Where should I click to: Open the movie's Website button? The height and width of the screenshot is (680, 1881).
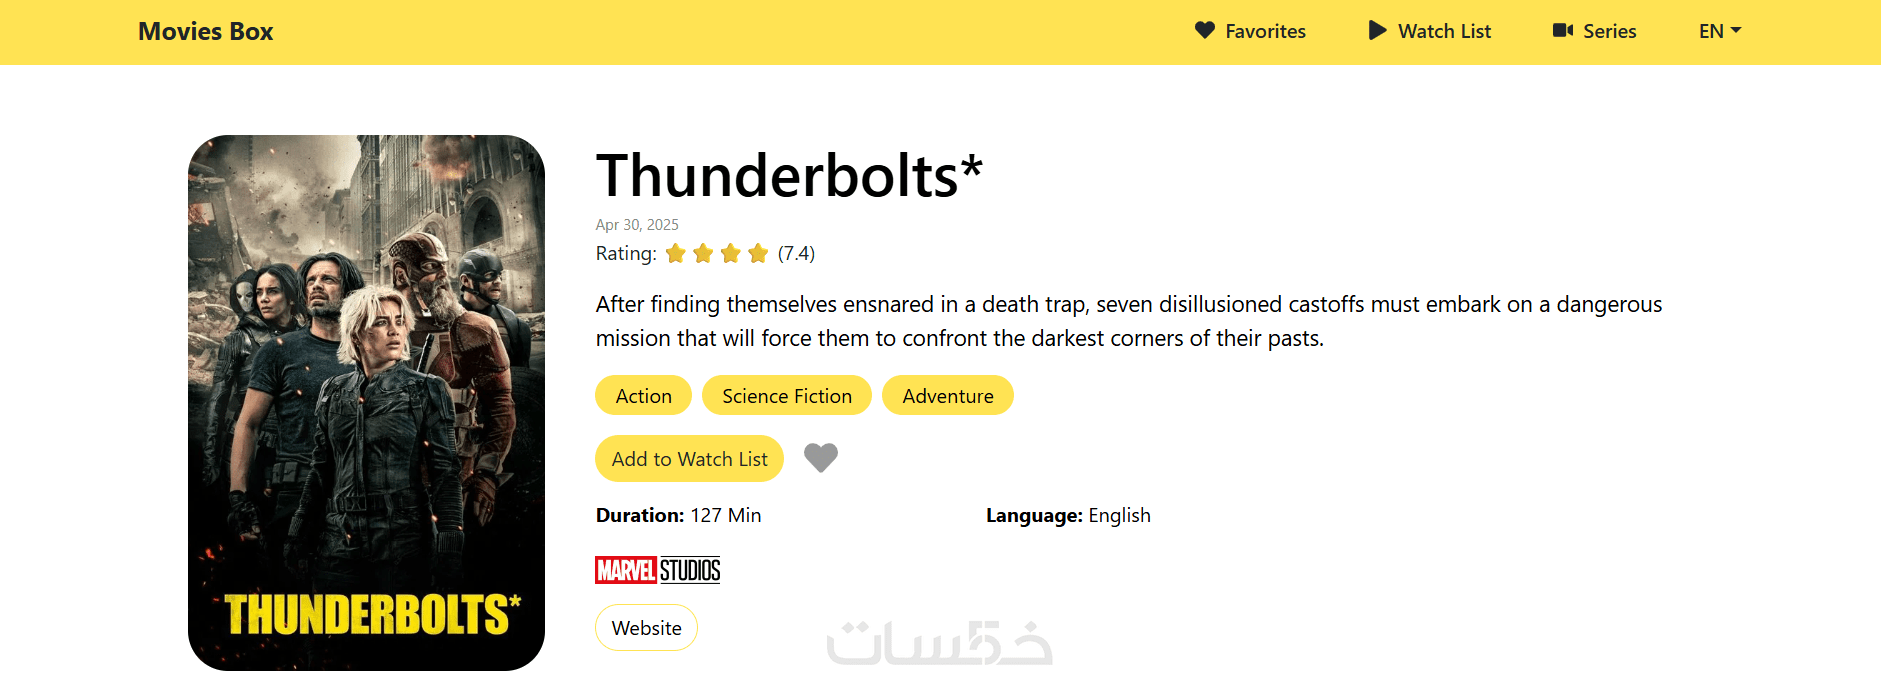(x=646, y=628)
